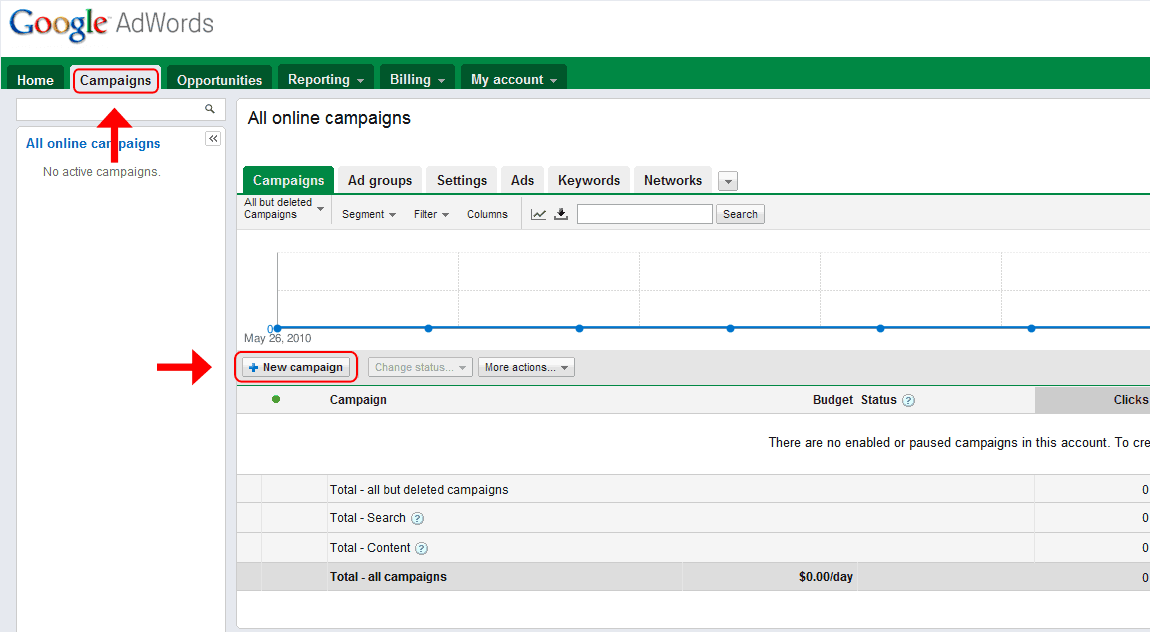Switch to the Ad groups tab
This screenshot has width=1150, height=632.
click(380, 180)
